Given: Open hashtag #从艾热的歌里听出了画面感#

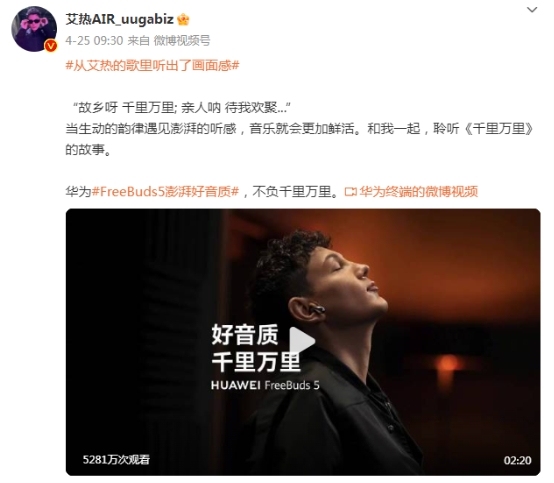Looking at the screenshot, I should coord(152,65).
